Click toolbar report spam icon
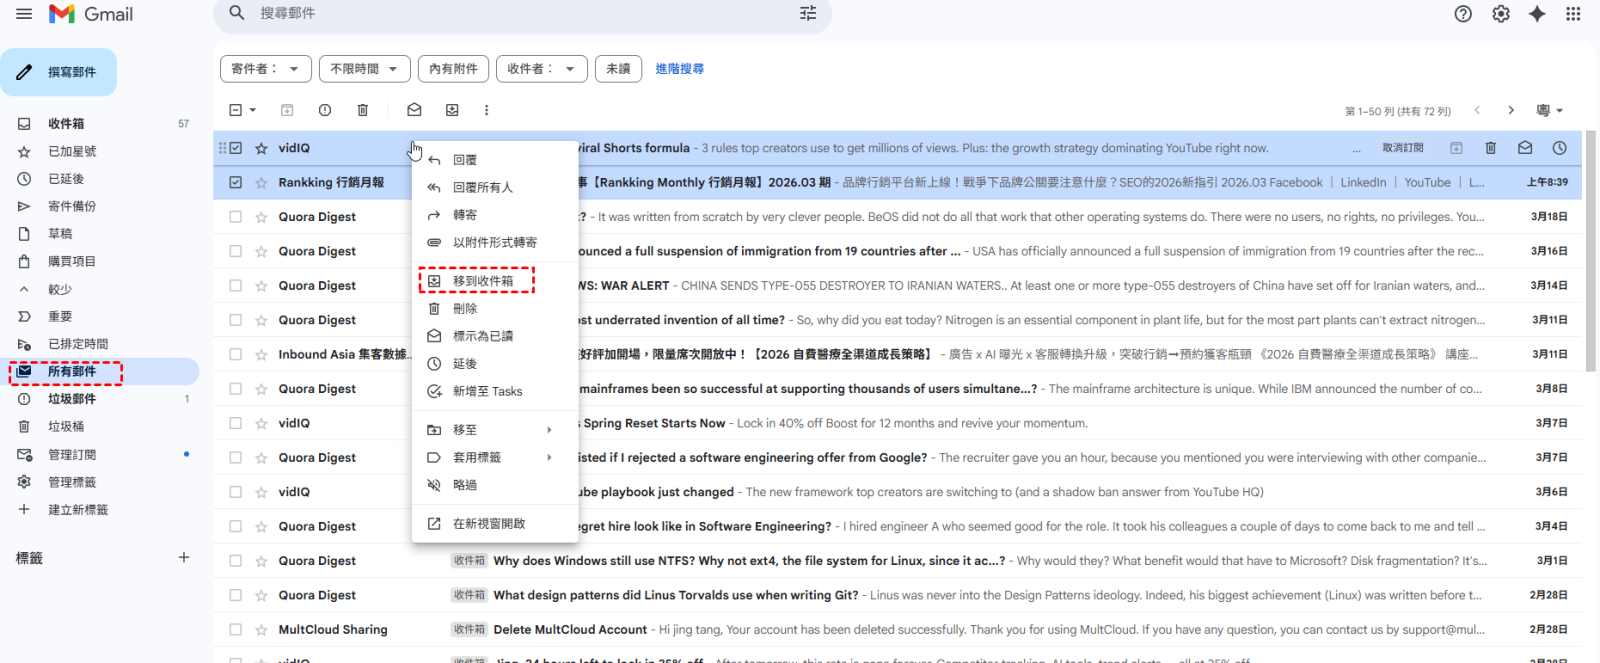The image size is (1600, 663). [x=325, y=110]
